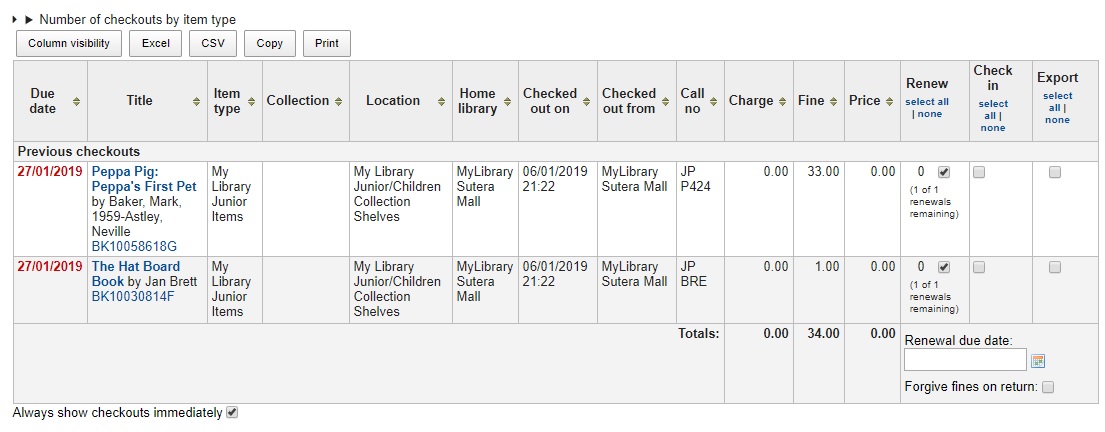The height and width of the screenshot is (432, 1105).
Task: Sort by Price column arrows
Action: [x=889, y=101]
